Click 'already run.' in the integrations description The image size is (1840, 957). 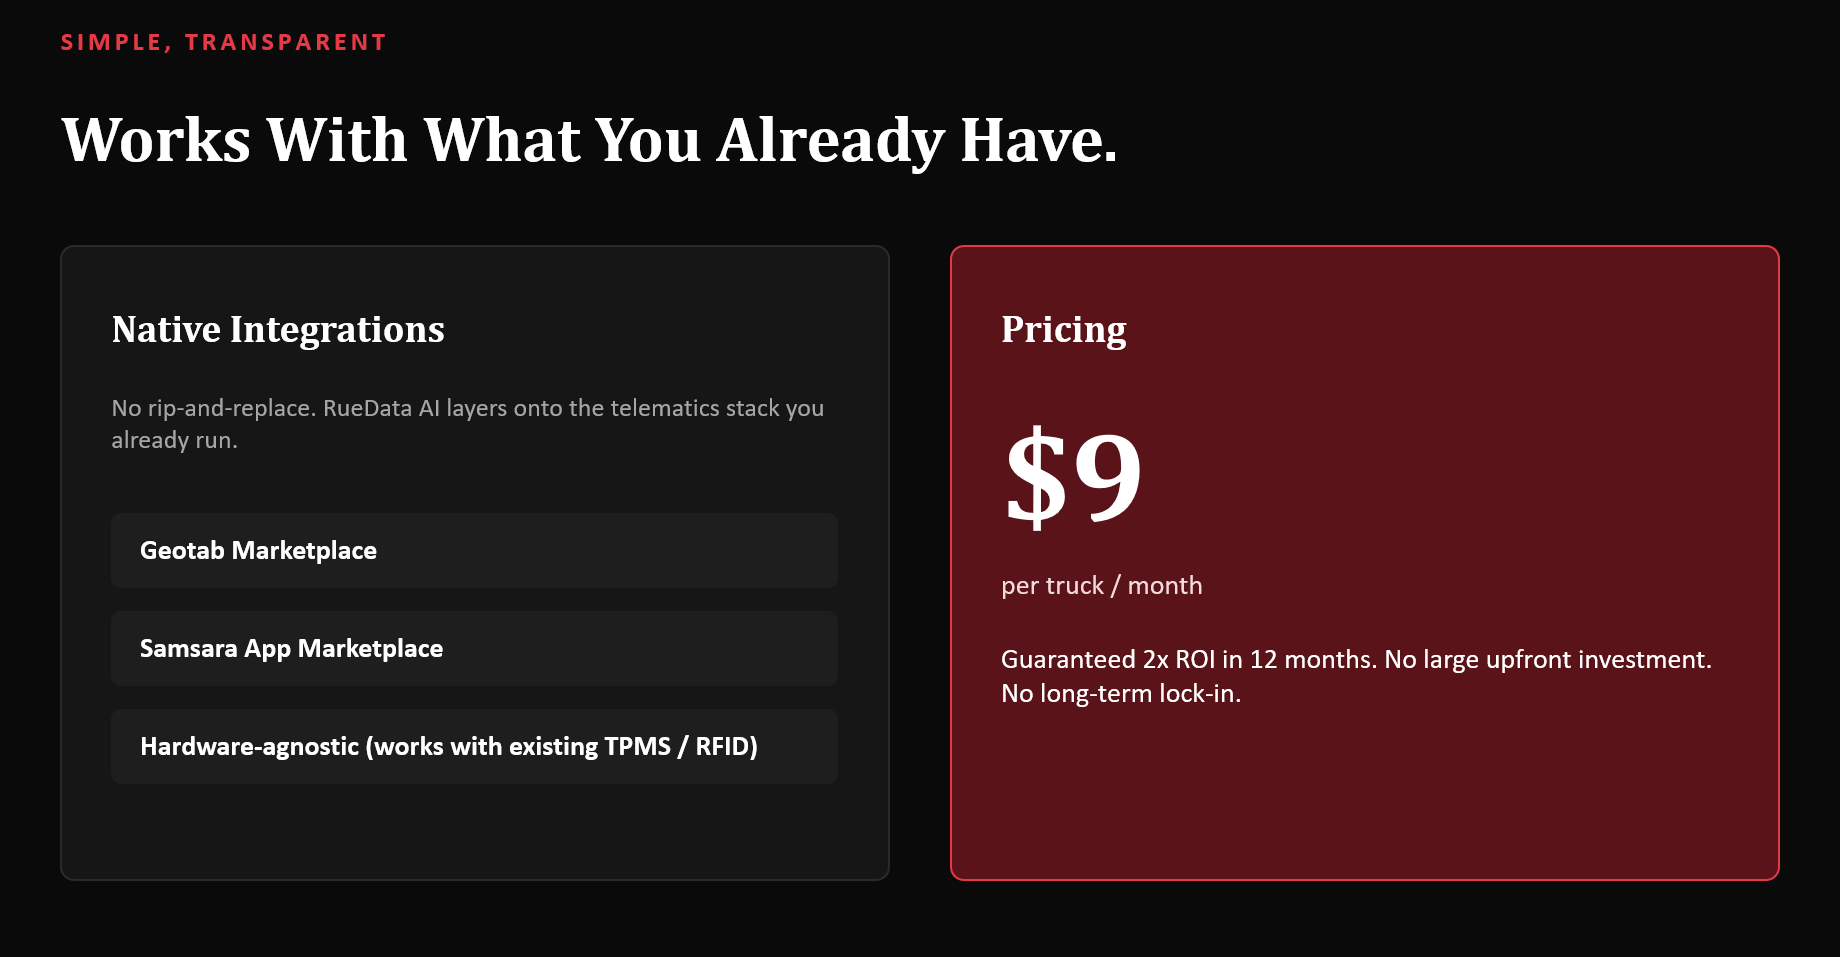175,440
